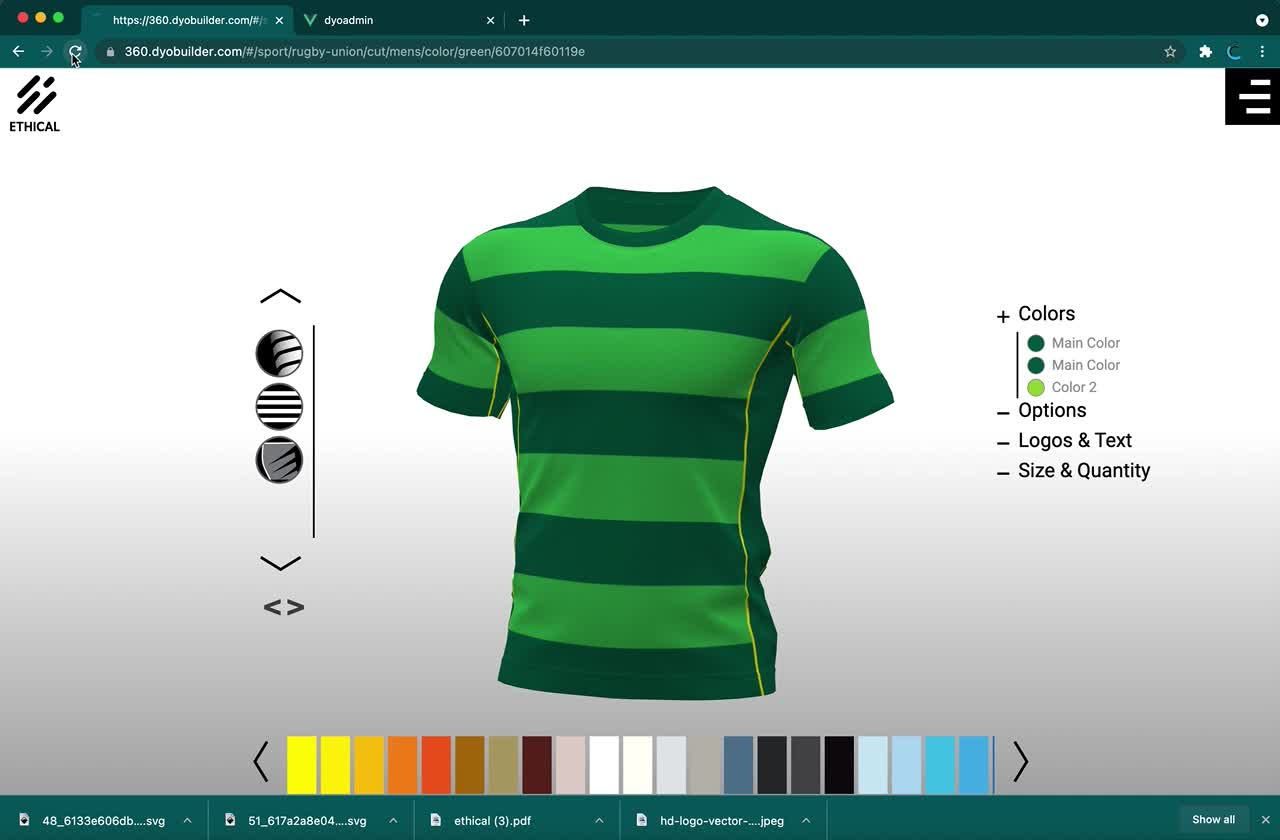This screenshot has width=1280, height=840.
Task: Click the left arrow of the color palette
Action: 261,763
